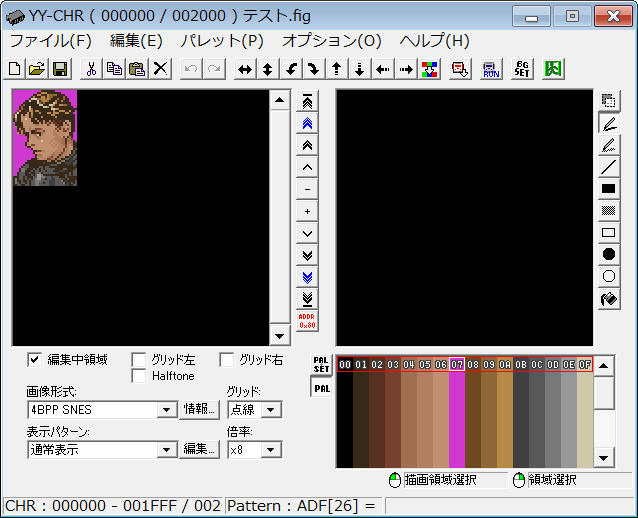Screen dimensions: 638x518
Task: Click the CHR view scrollbar up arrow
Action: (x=280, y=100)
